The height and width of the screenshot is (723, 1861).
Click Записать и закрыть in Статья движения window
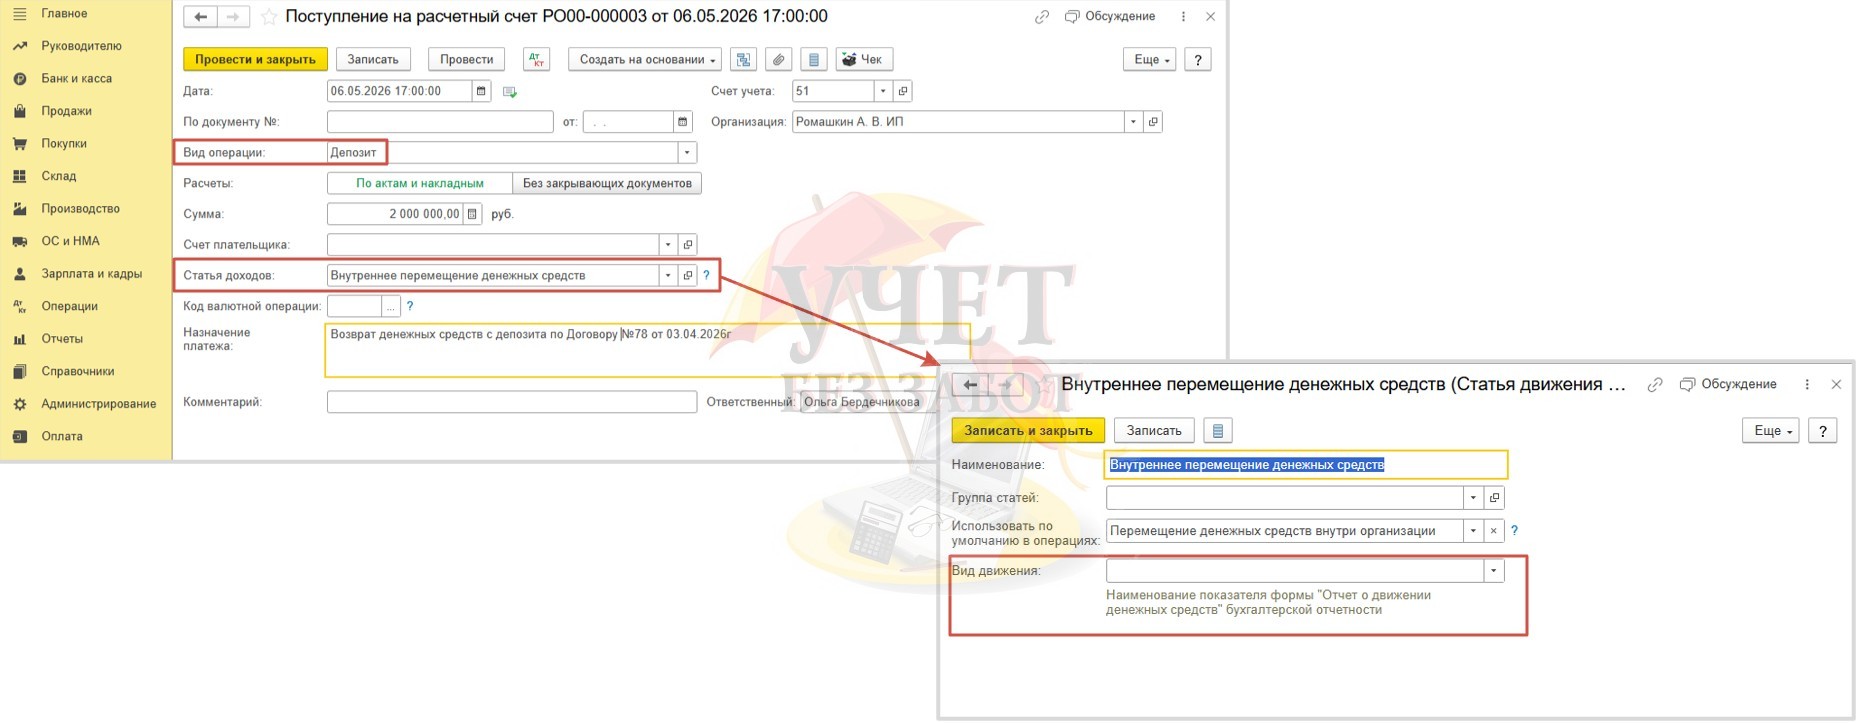[1028, 431]
